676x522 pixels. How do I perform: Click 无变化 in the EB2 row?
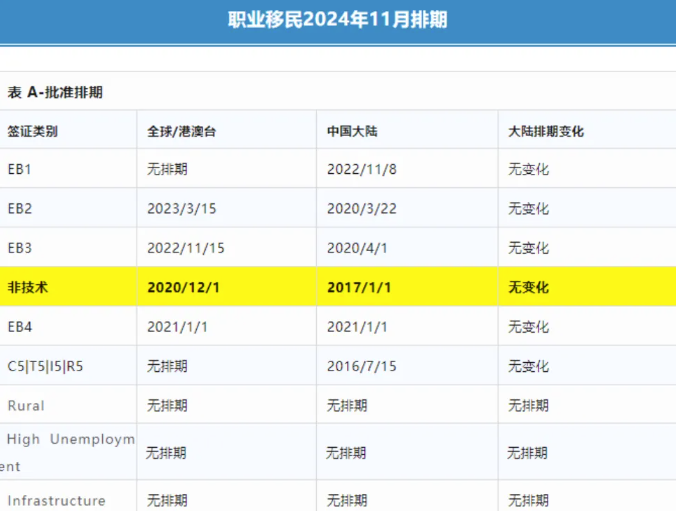[x=529, y=209]
